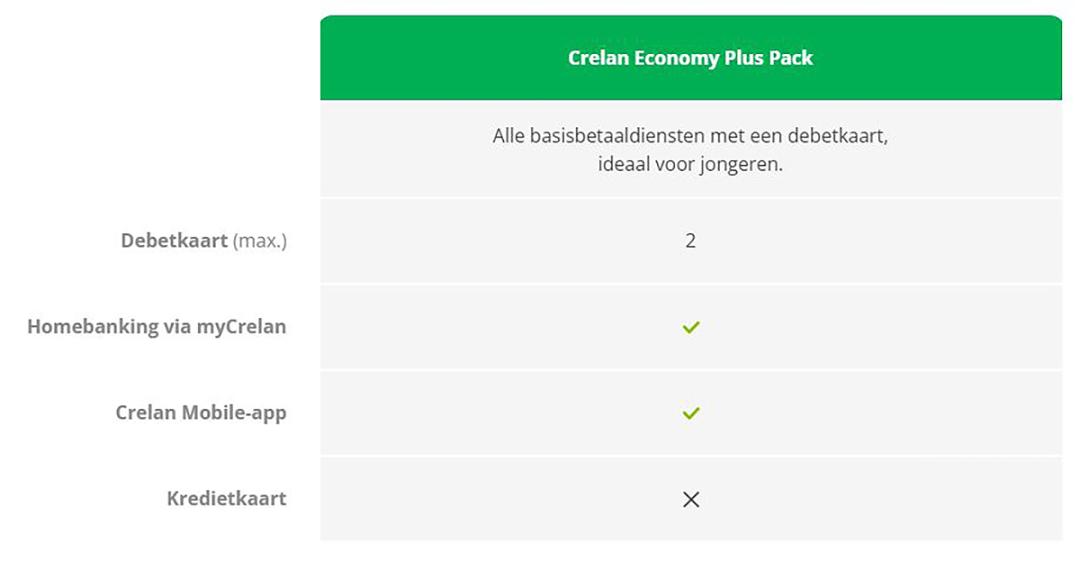Select the number 2 in the Debetkaart row
Viewport: 1080px width, 562px height.
[690, 241]
